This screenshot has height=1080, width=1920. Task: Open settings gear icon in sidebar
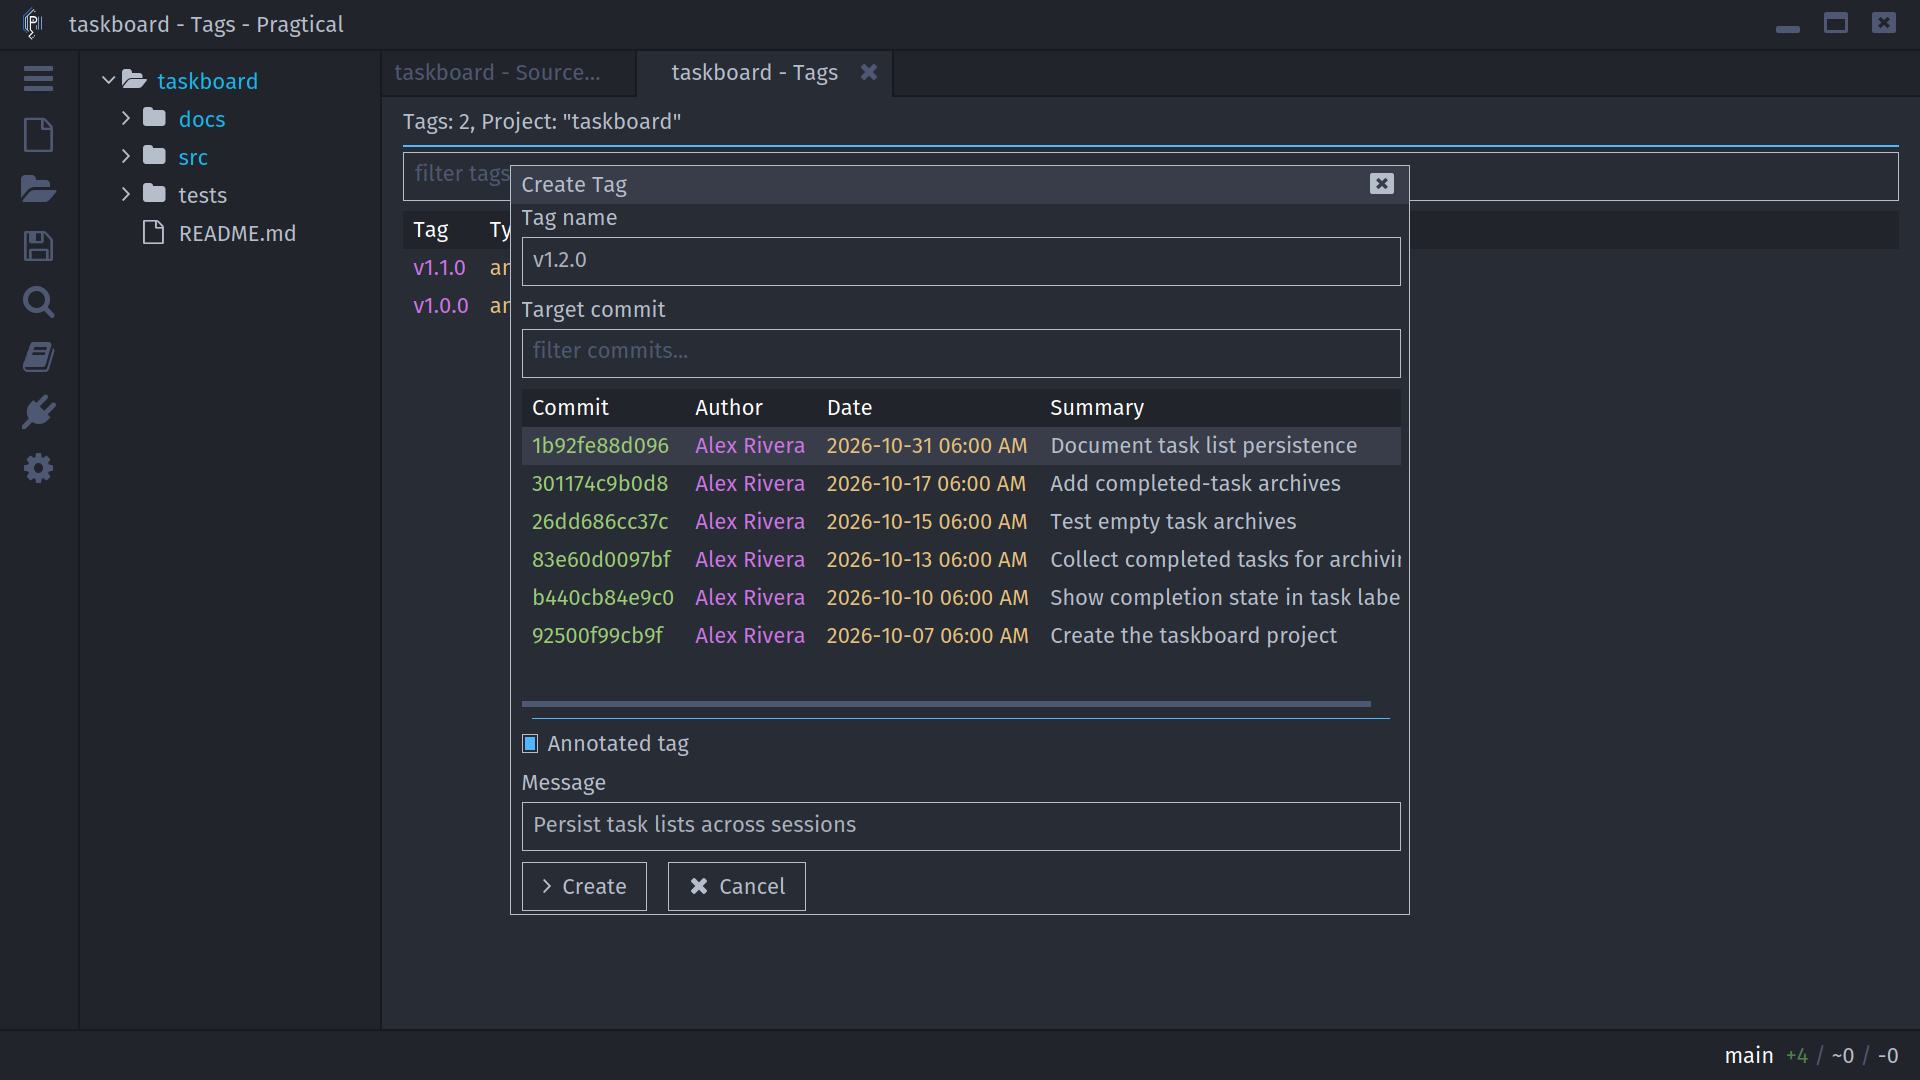[x=38, y=468]
